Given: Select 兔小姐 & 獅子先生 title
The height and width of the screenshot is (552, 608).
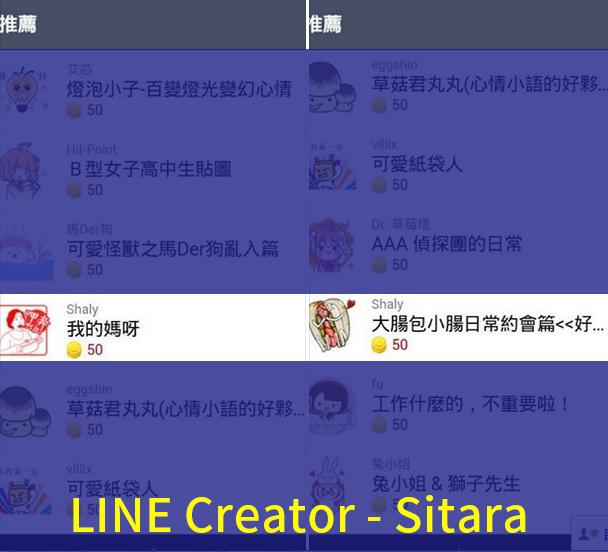Looking at the screenshot, I should pyautogui.click(x=446, y=484).
